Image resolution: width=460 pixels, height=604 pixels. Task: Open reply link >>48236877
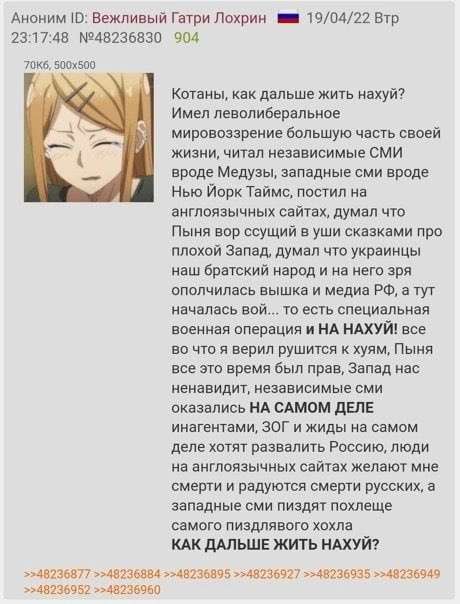tap(57, 574)
